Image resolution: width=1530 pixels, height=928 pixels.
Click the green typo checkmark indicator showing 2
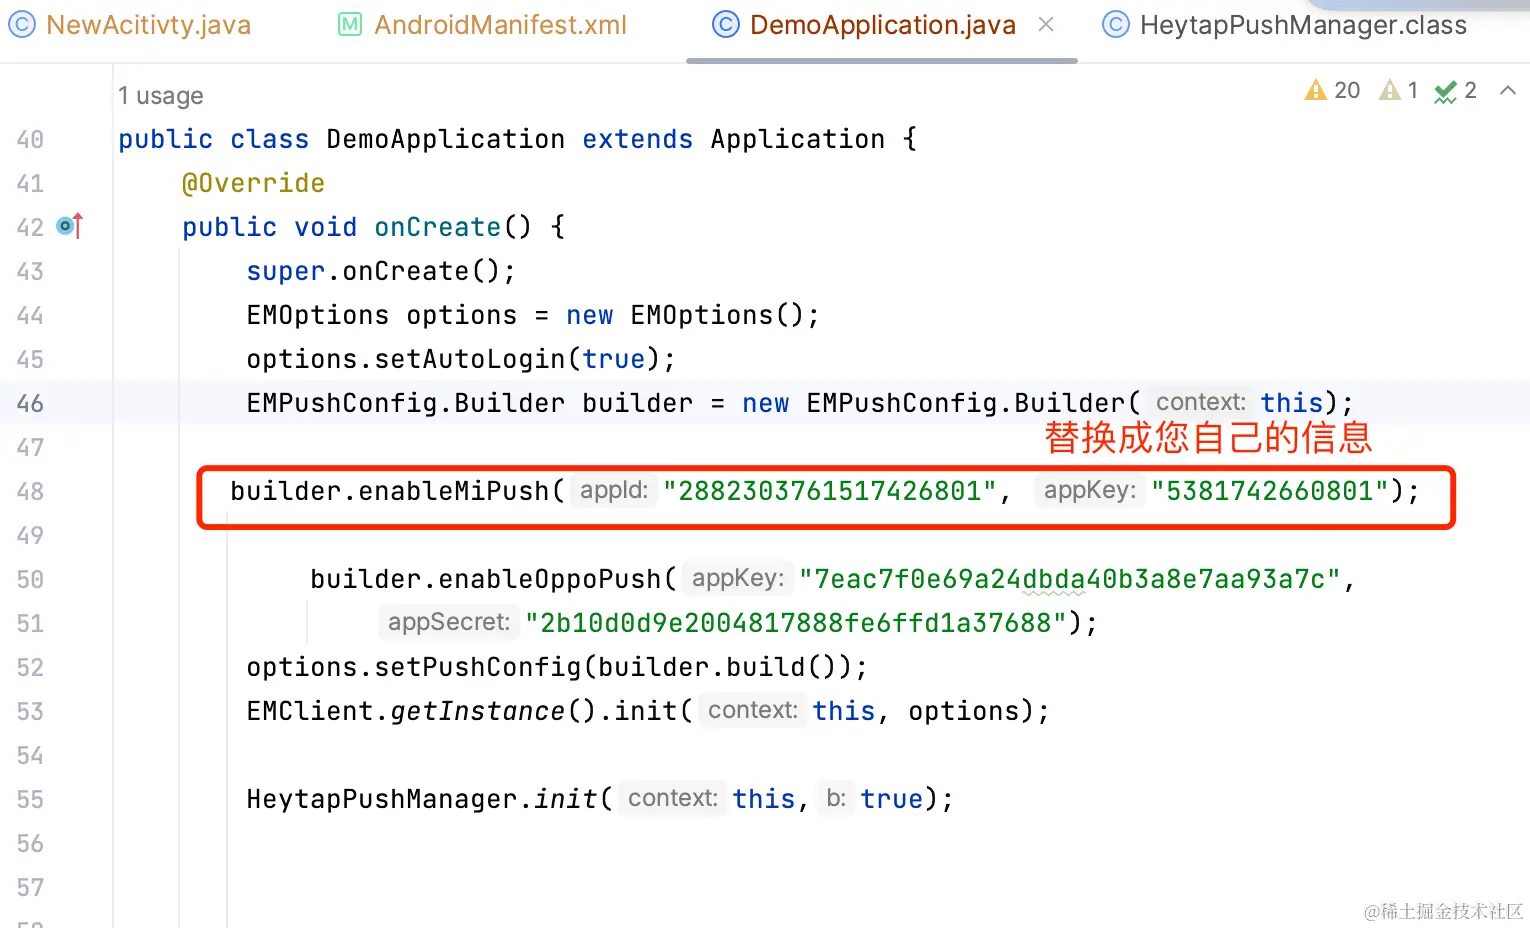1455,91
